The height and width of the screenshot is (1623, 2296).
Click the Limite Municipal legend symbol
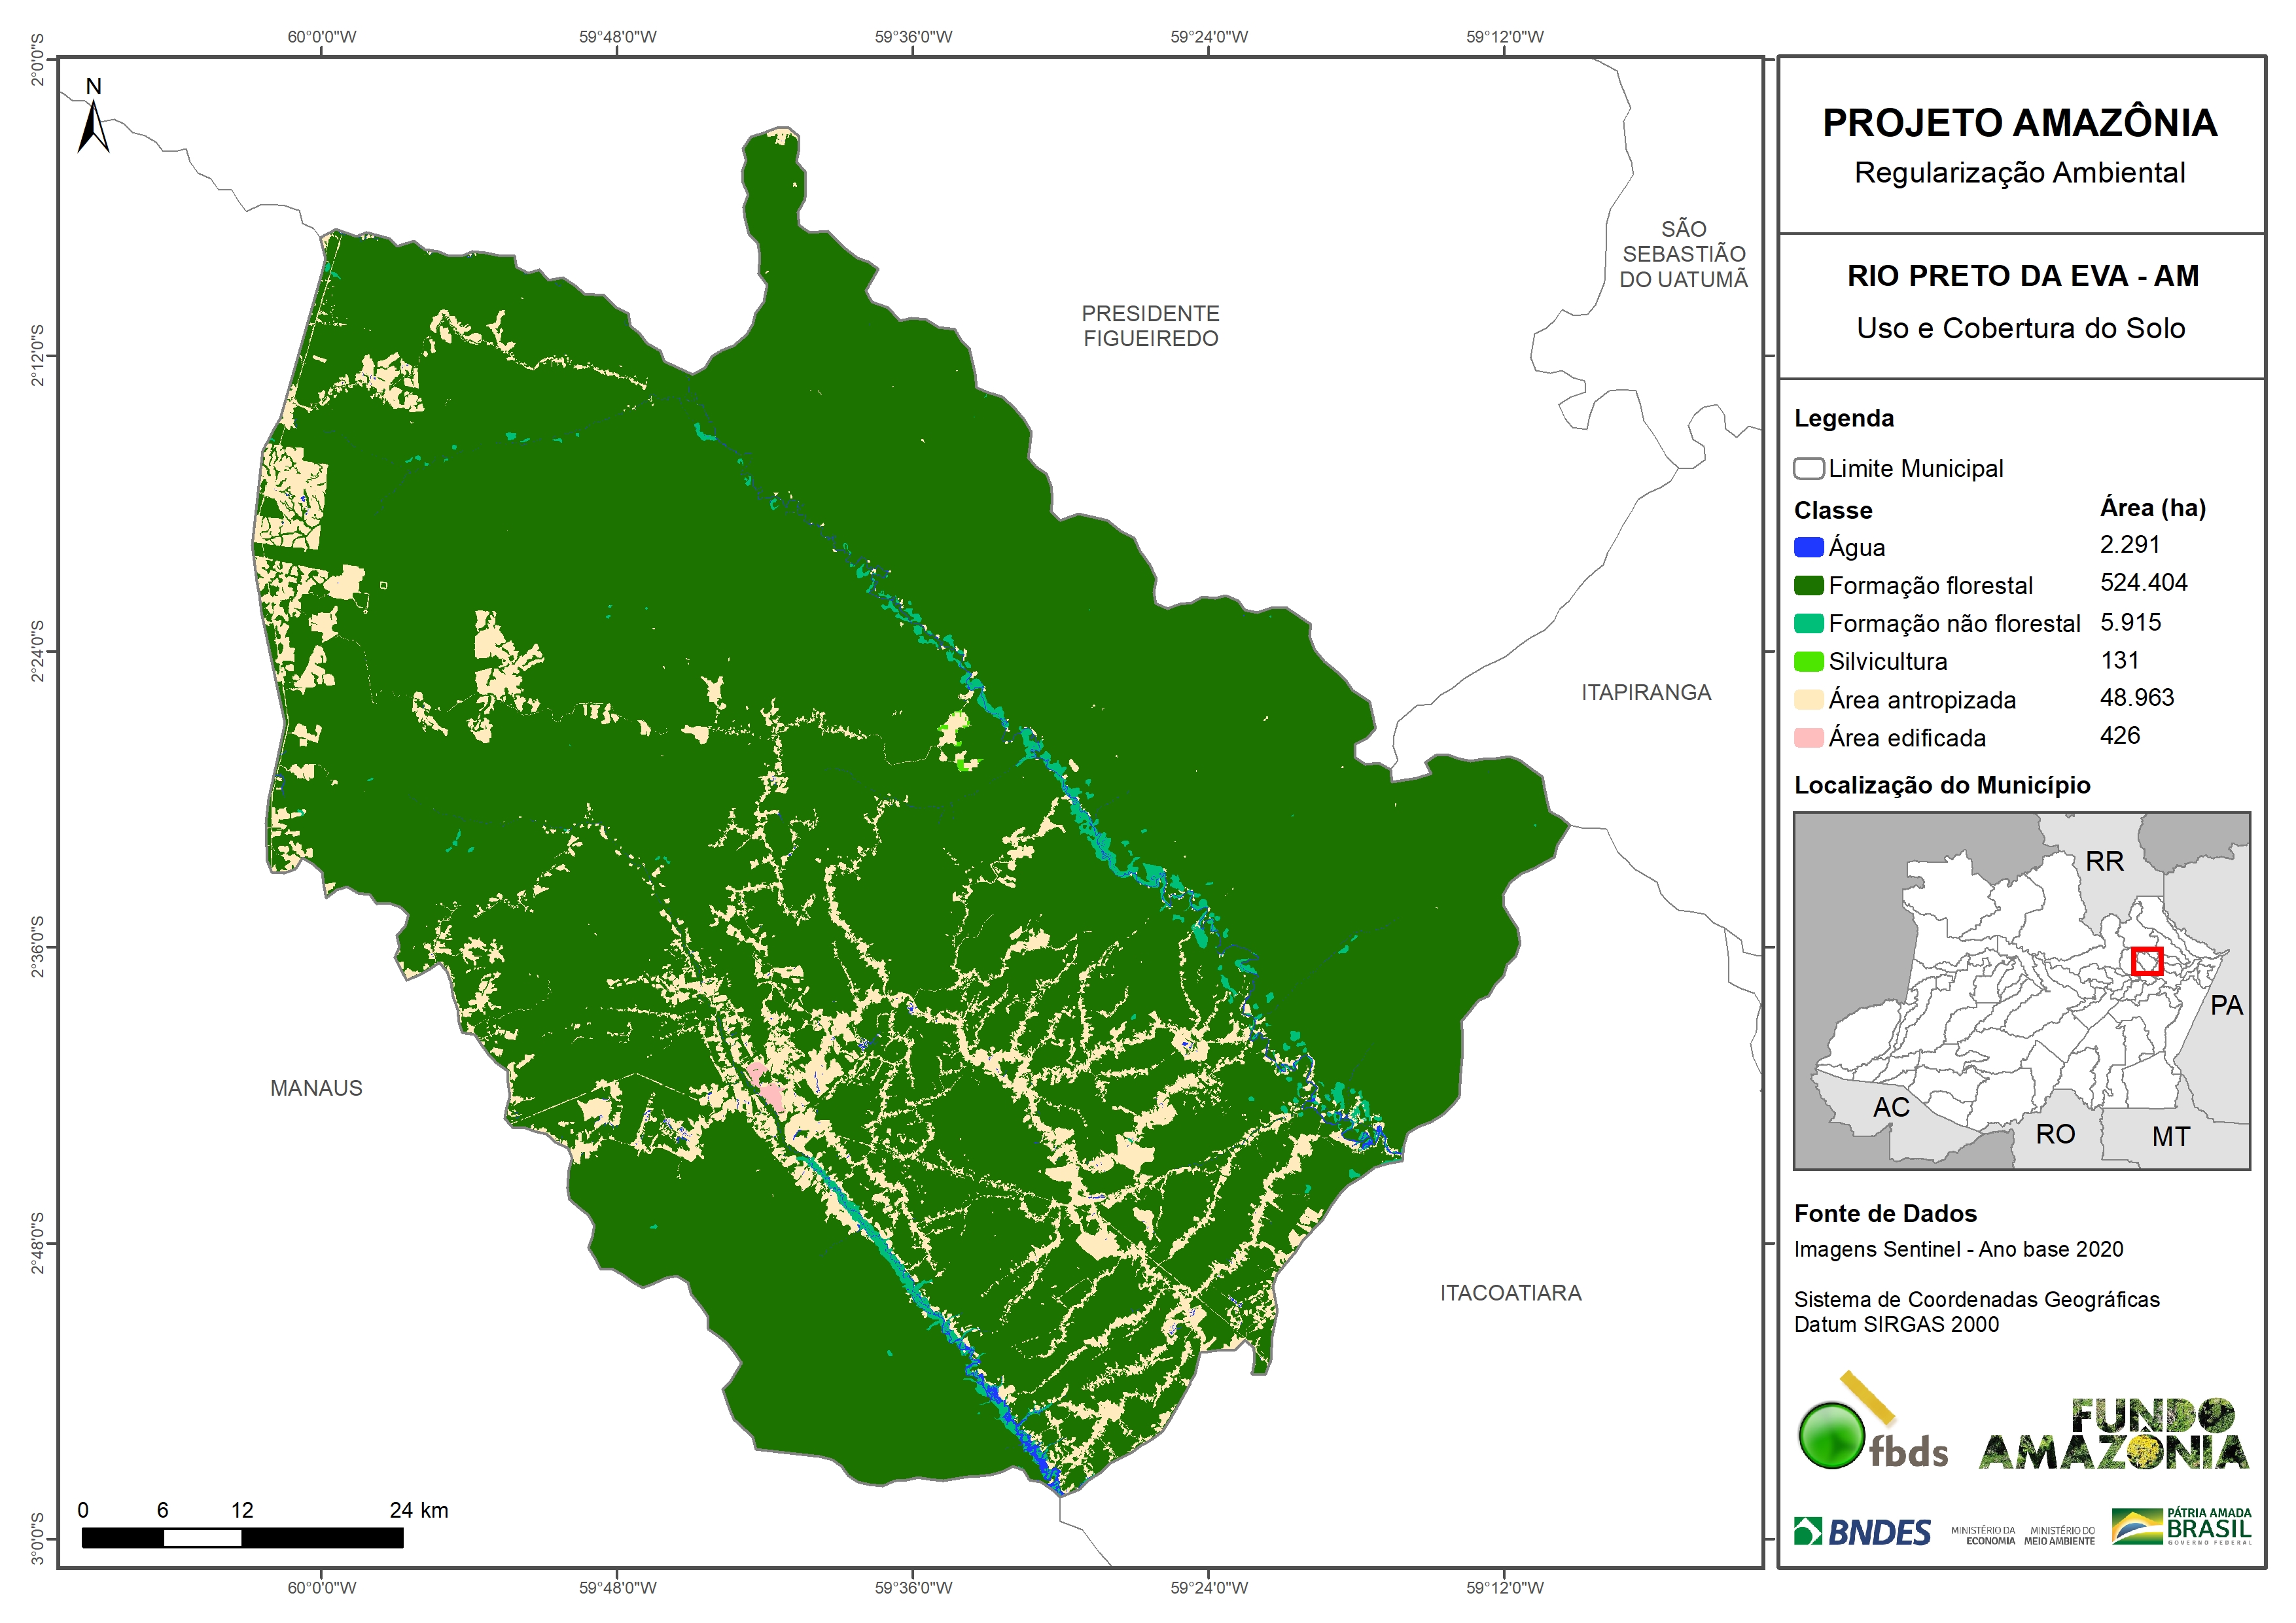pyautogui.click(x=1808, y=469)
